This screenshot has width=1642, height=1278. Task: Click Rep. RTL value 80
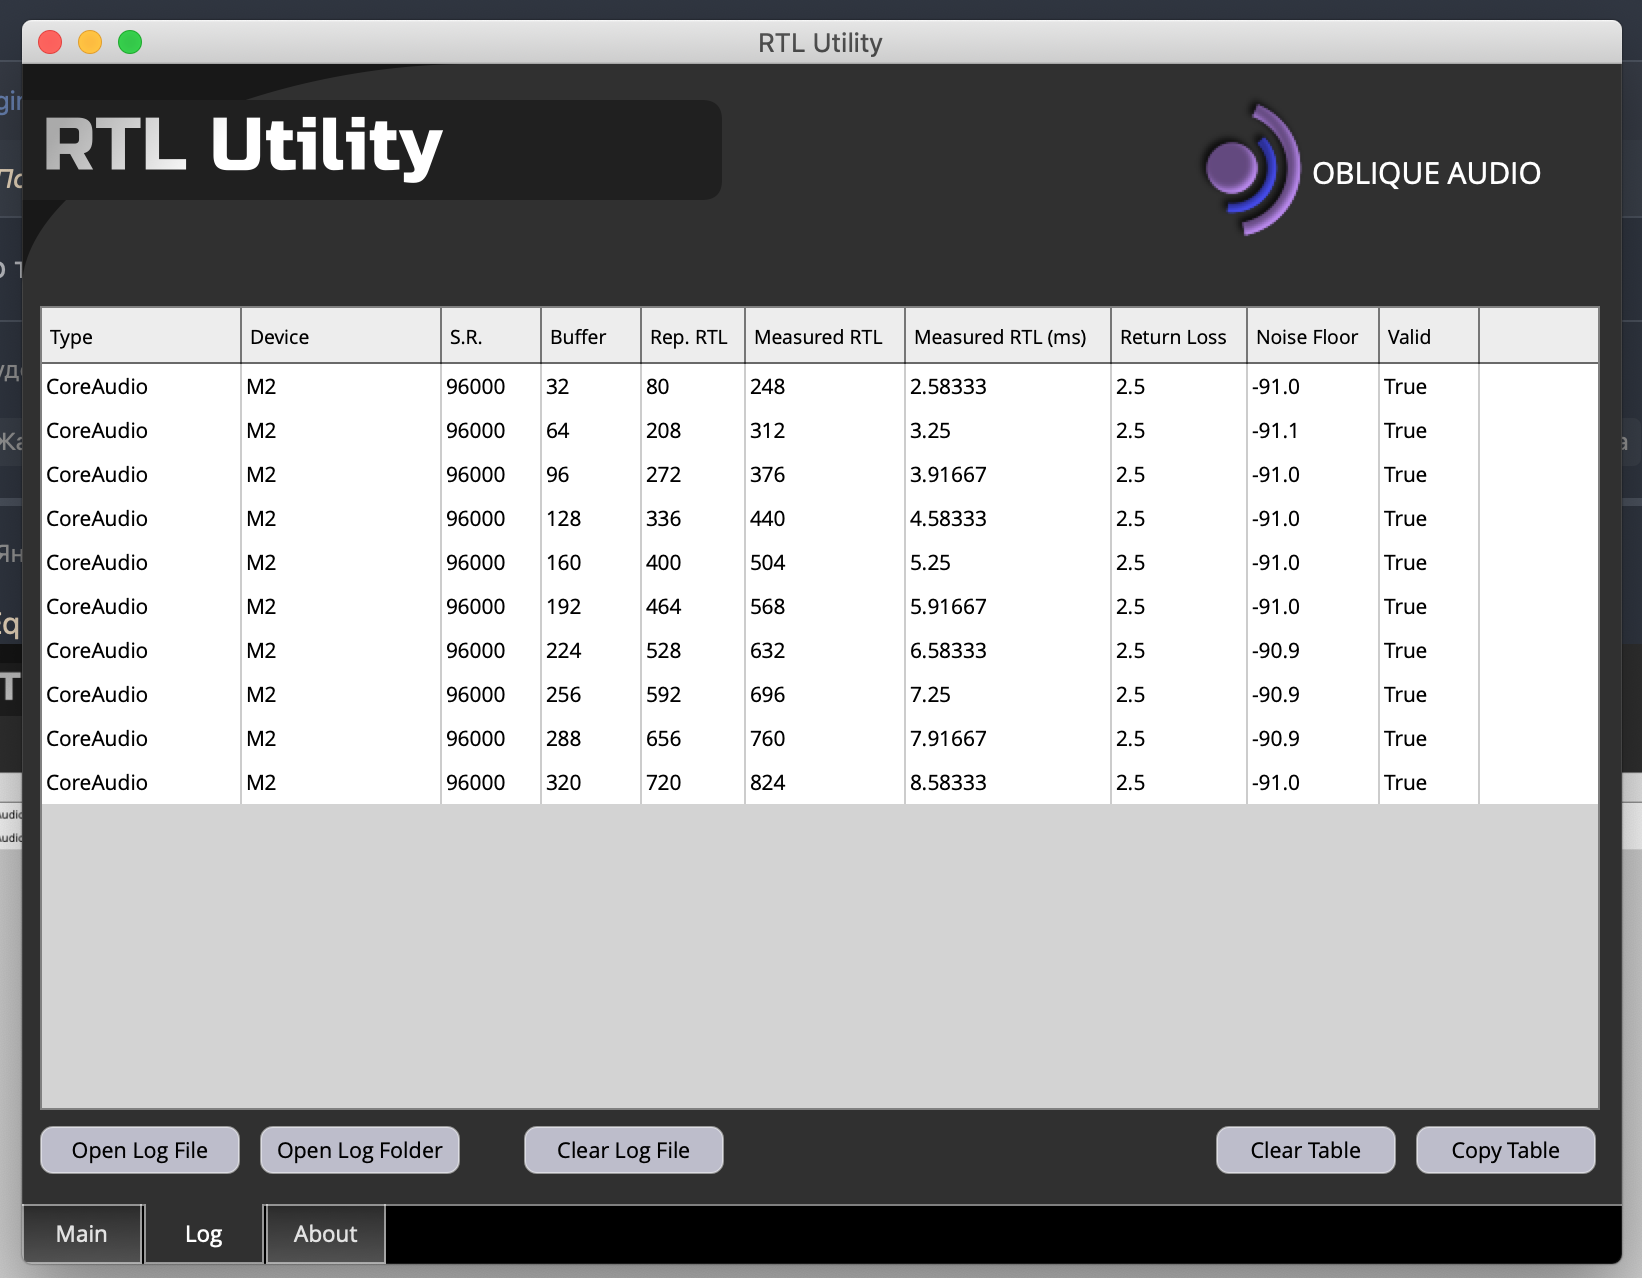(x=693, y=386)
